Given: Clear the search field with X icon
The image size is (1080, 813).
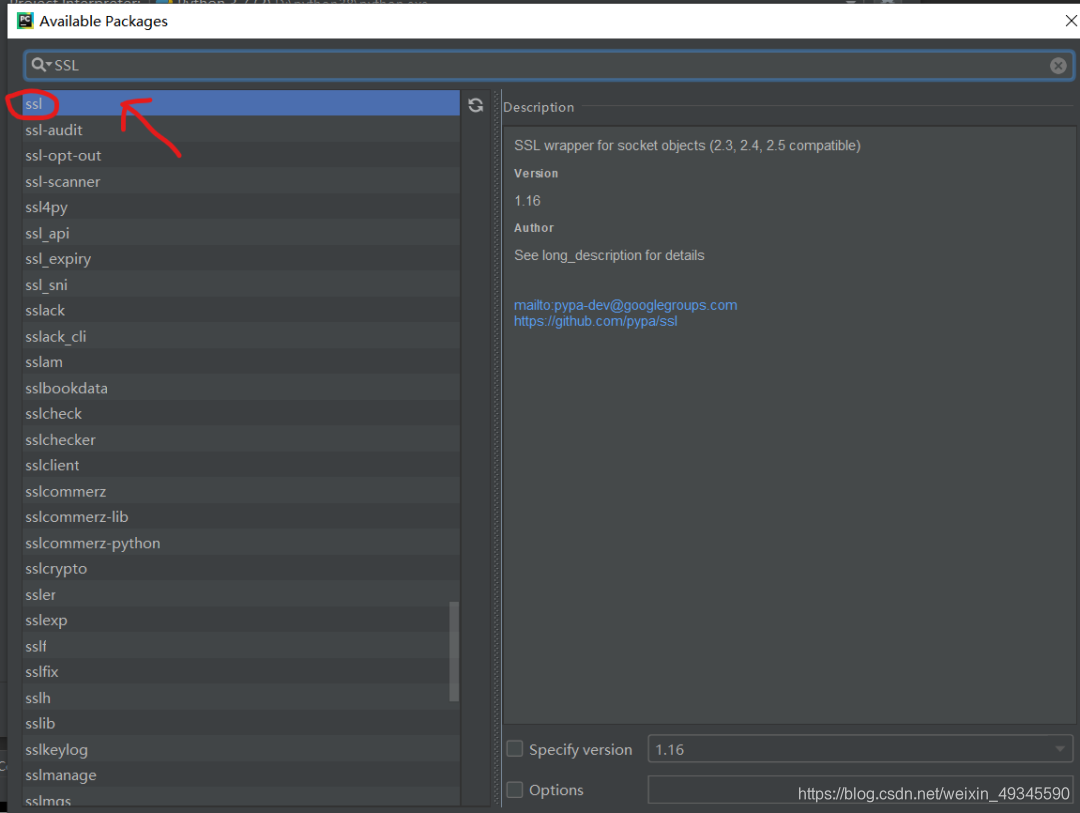Looking at the screenshot, I should (1058, 65).
